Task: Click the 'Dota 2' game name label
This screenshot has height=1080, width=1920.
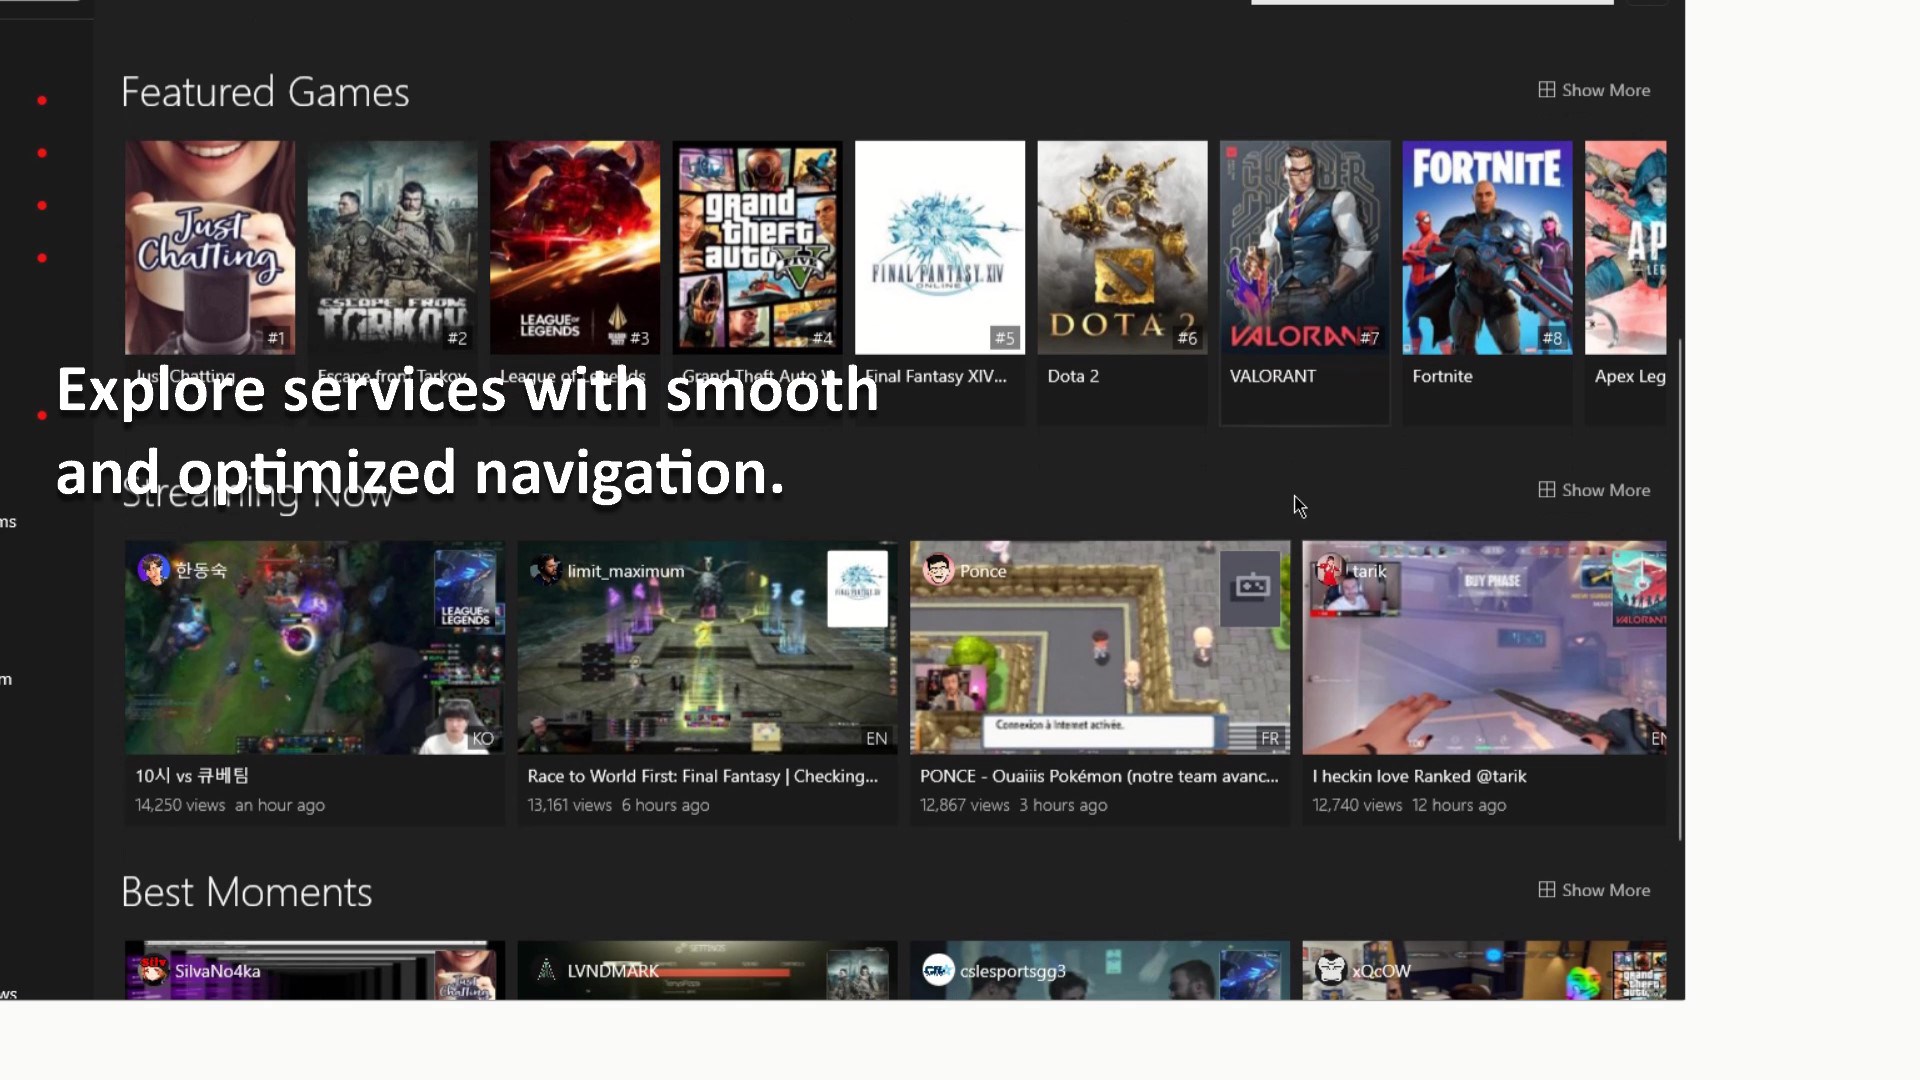Action: 1073,376
